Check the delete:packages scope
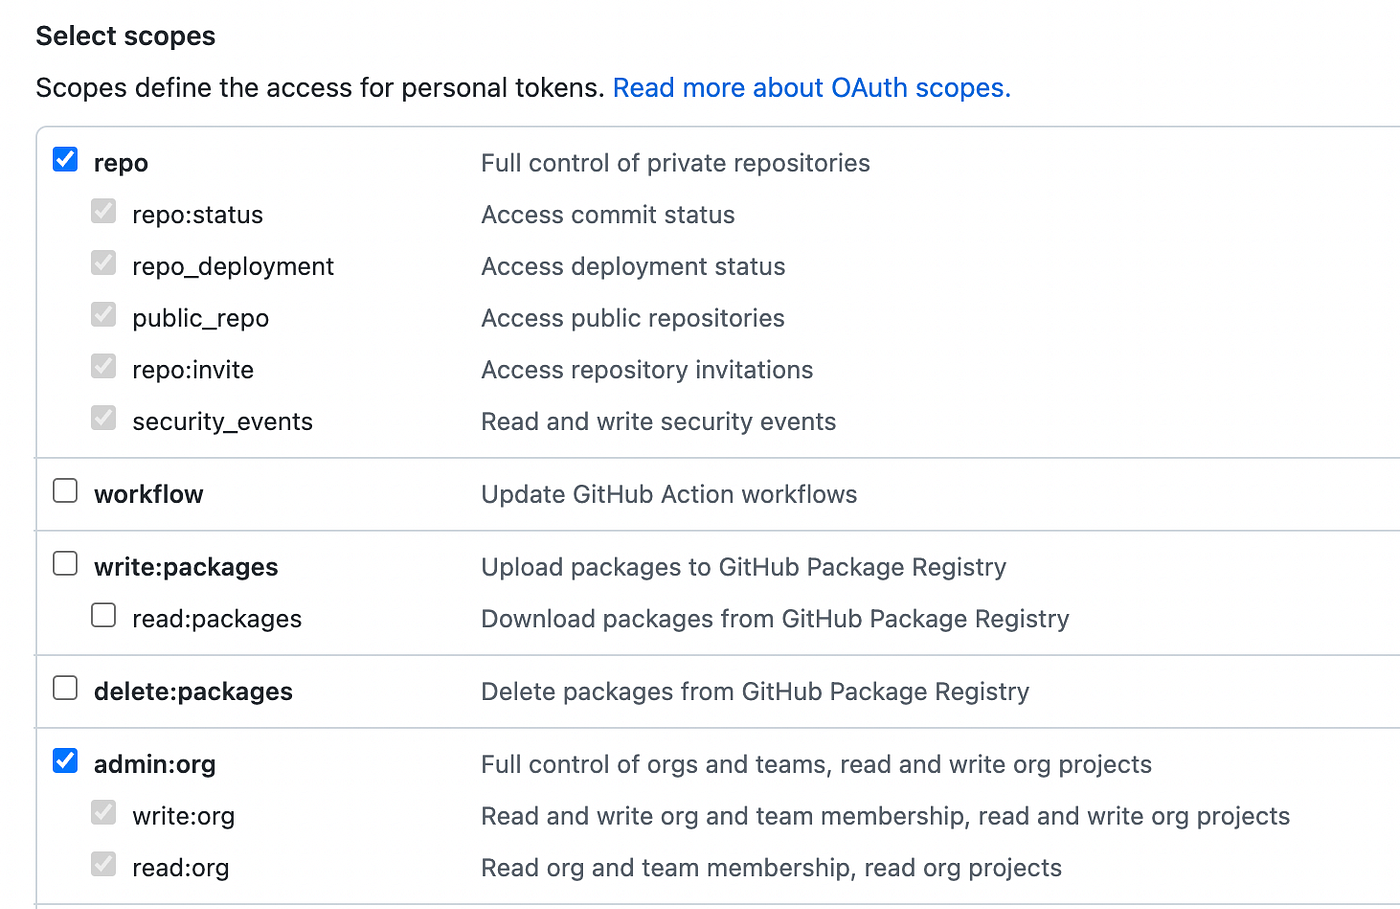The image size is (1400, 909). click(64, 687)
